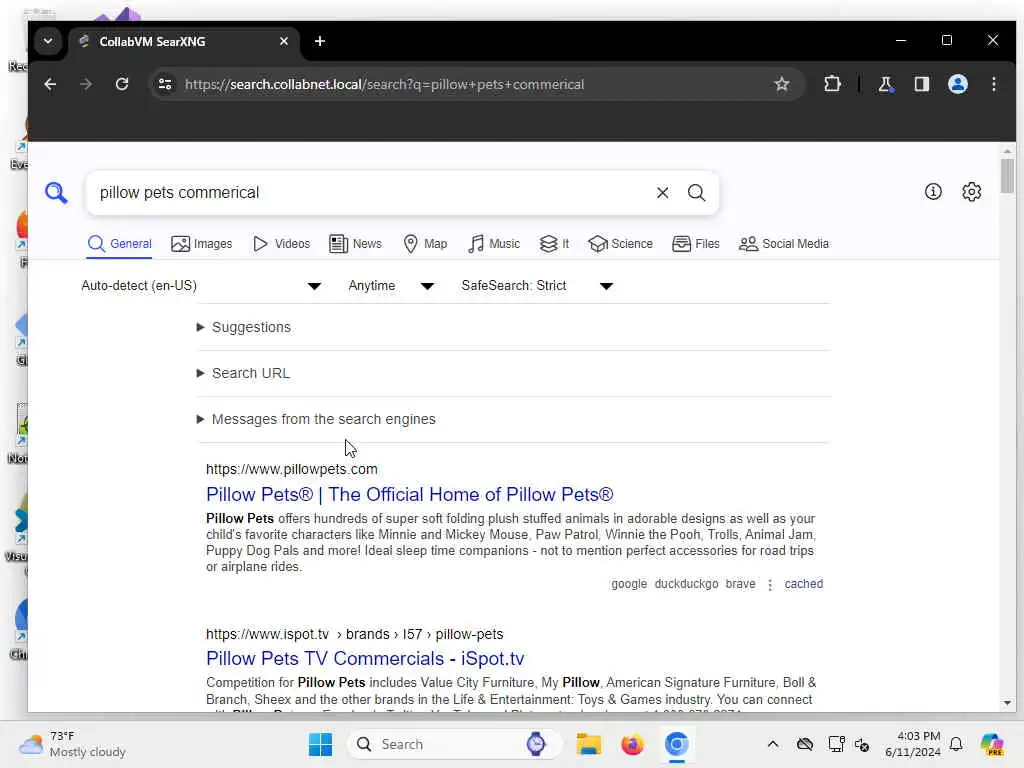Viewport: 1024px width, 768px height.
Task: Open a new browser tab
Action: [x=319, y=41]
